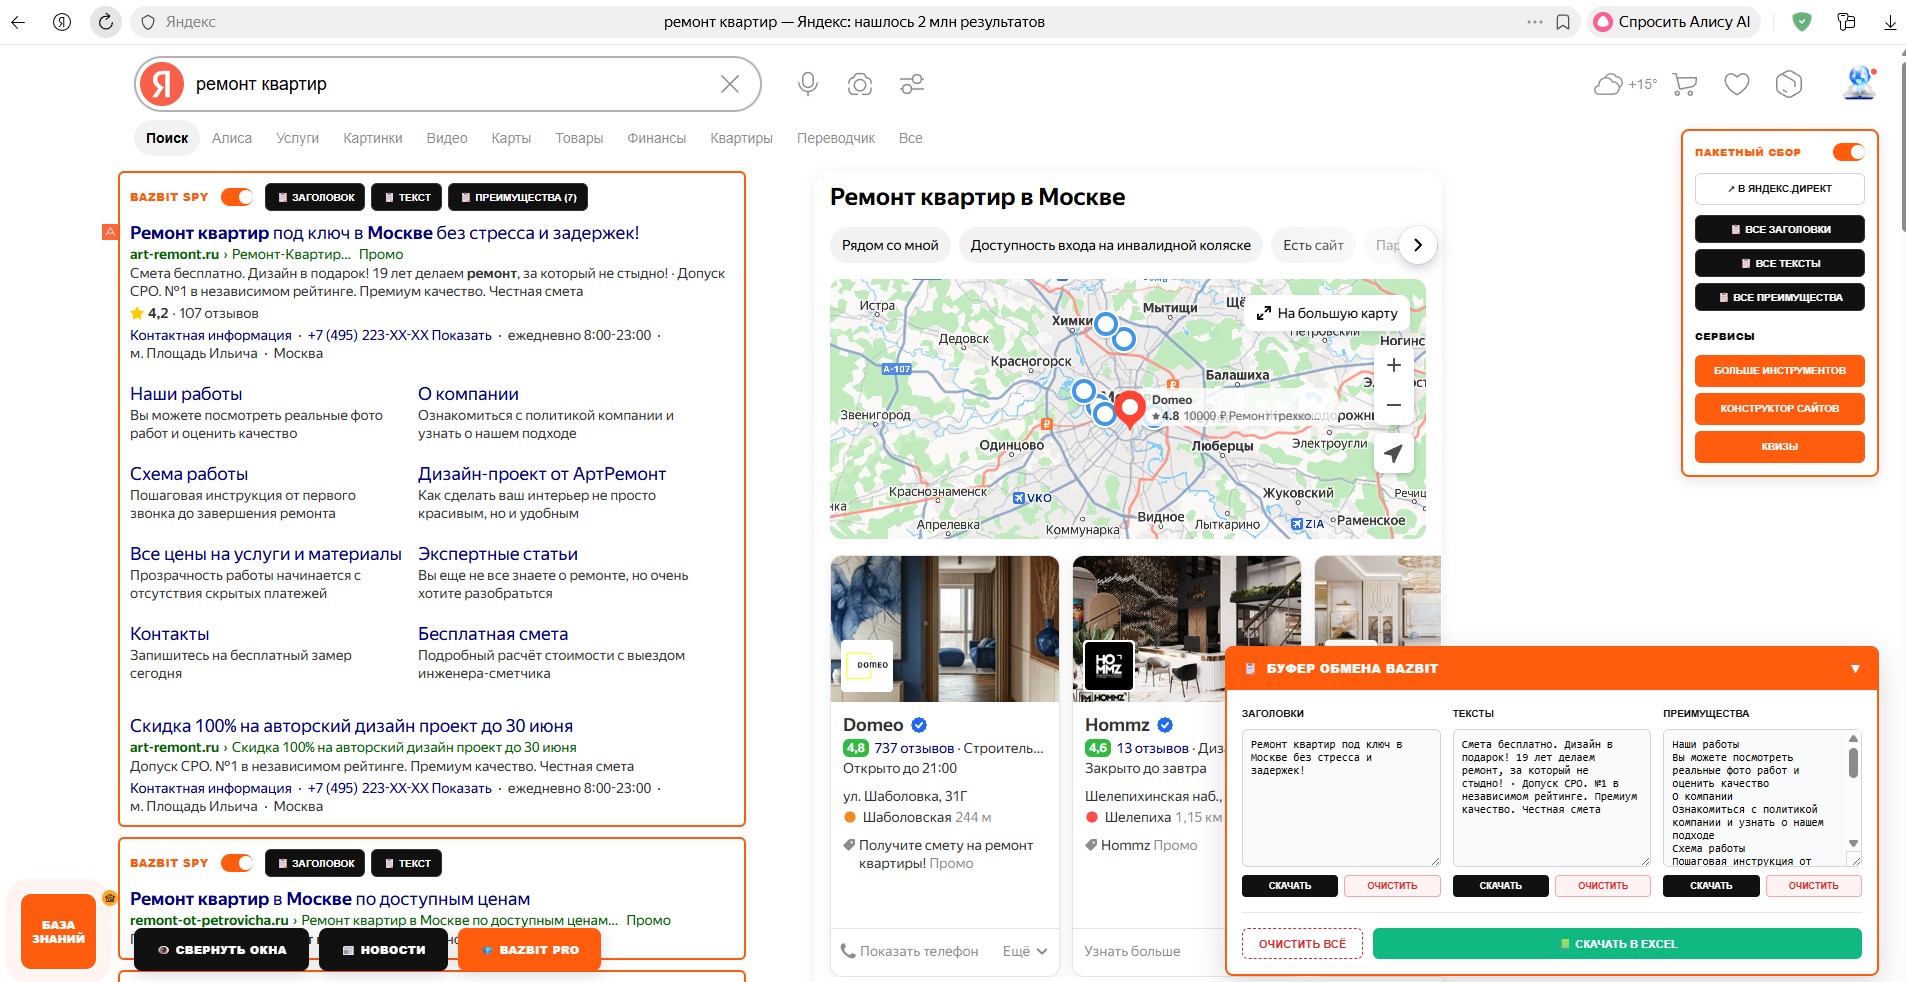
Task: Open the Наши работы sitelink
Action: pyautogui.click(x=186, y=394)
